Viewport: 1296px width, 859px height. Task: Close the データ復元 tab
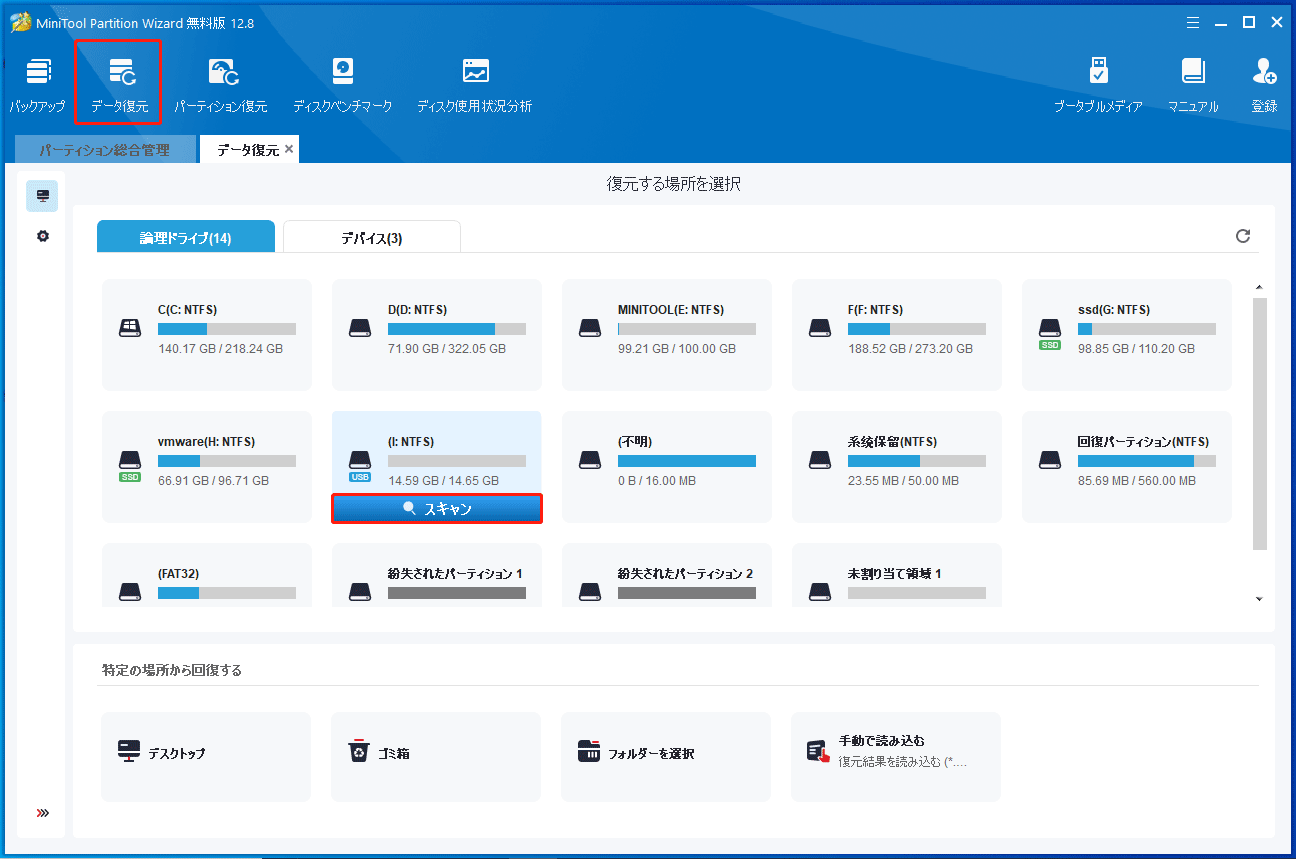pos(289,149)
